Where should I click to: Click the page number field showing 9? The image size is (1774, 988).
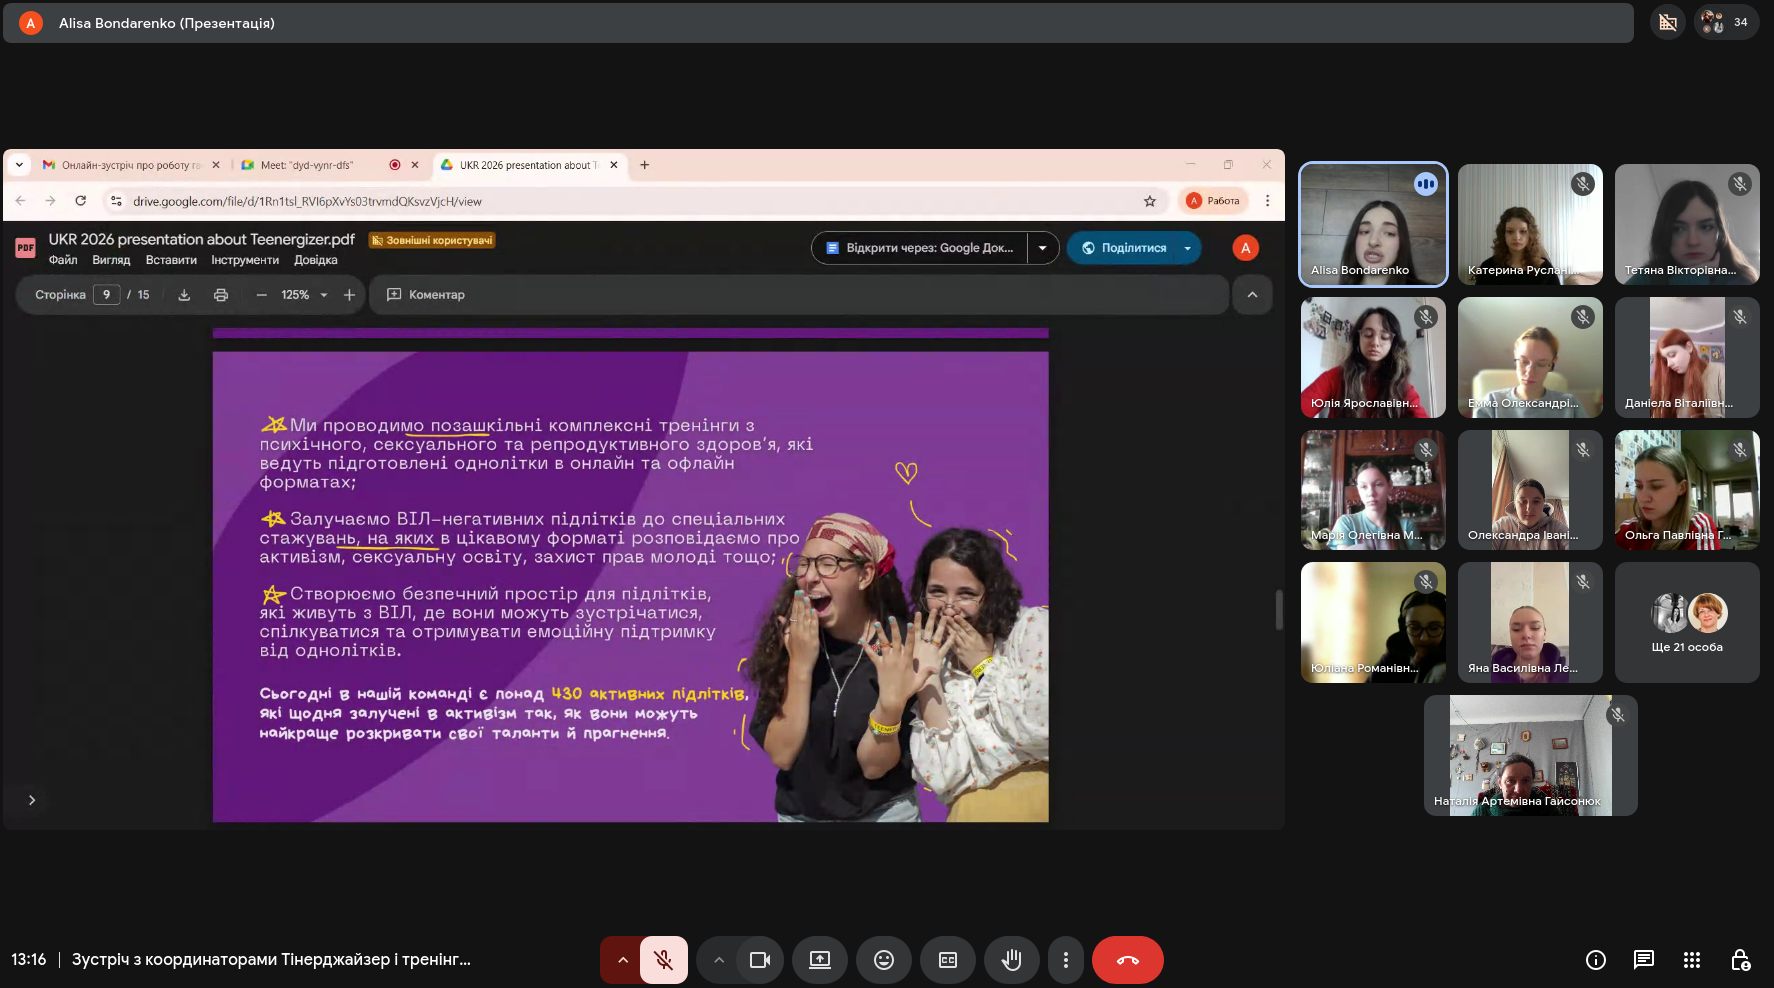click(x=107, y=295)
